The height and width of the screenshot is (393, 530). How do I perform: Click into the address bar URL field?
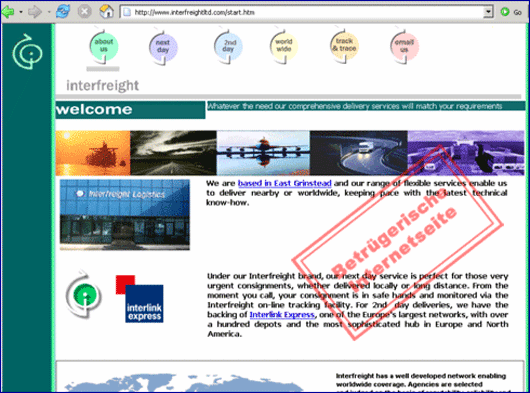(303, 12)
